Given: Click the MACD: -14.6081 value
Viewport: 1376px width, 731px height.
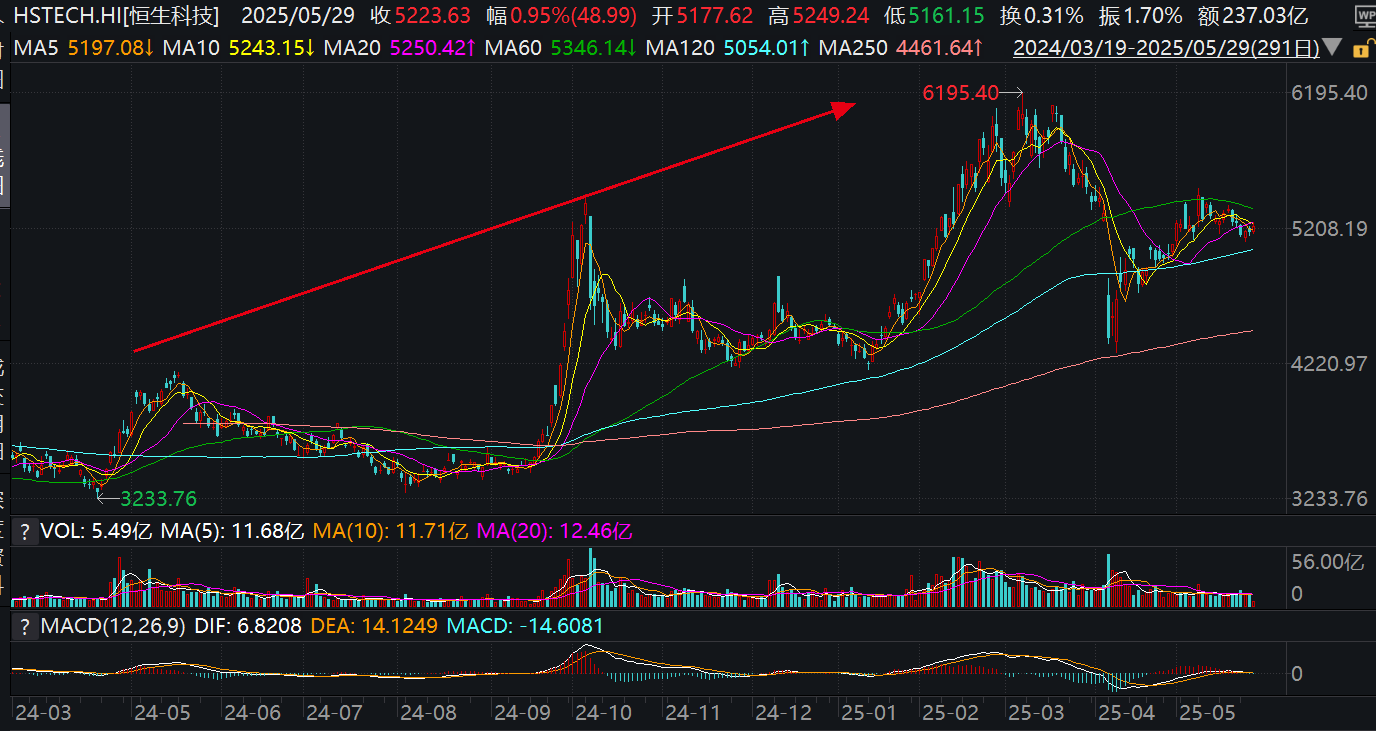Looking at the screenshot, I should point(524,626).
